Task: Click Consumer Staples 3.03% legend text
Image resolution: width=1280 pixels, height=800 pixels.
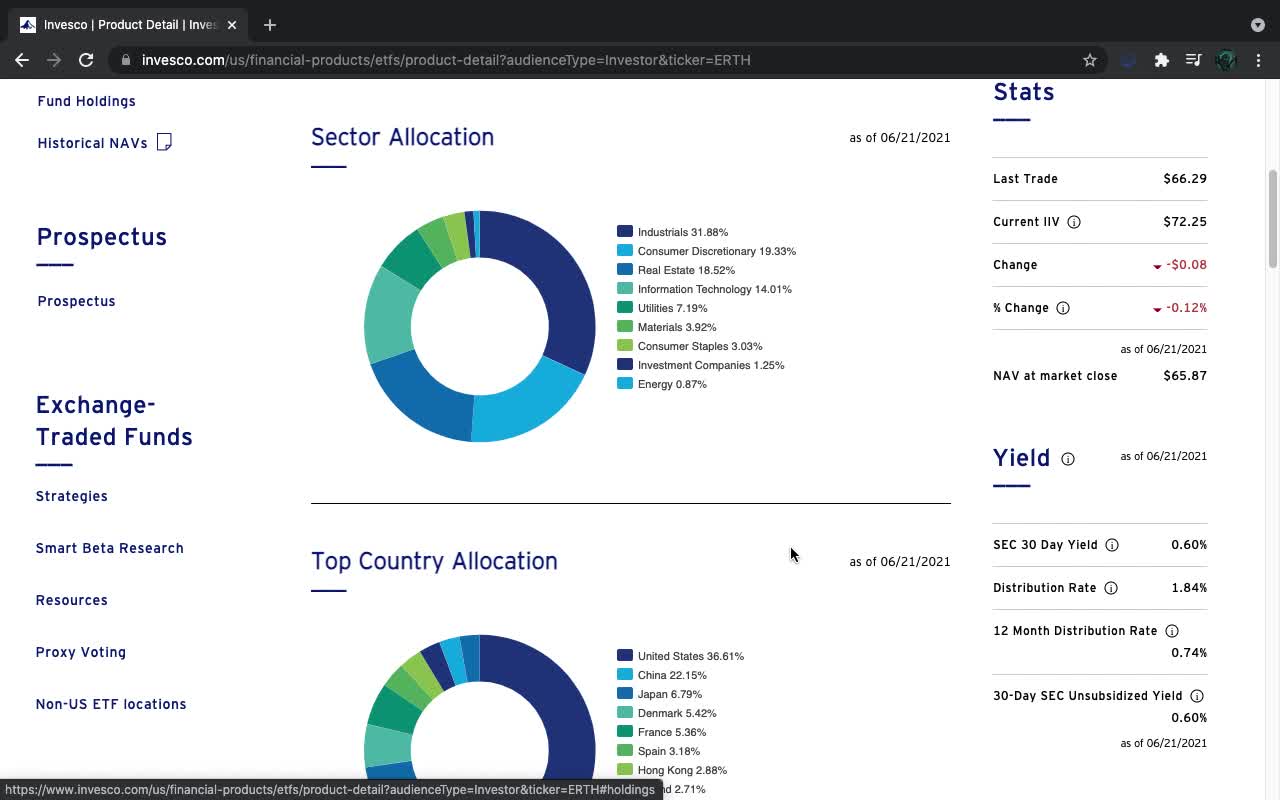Action: [x=700, y=346]
